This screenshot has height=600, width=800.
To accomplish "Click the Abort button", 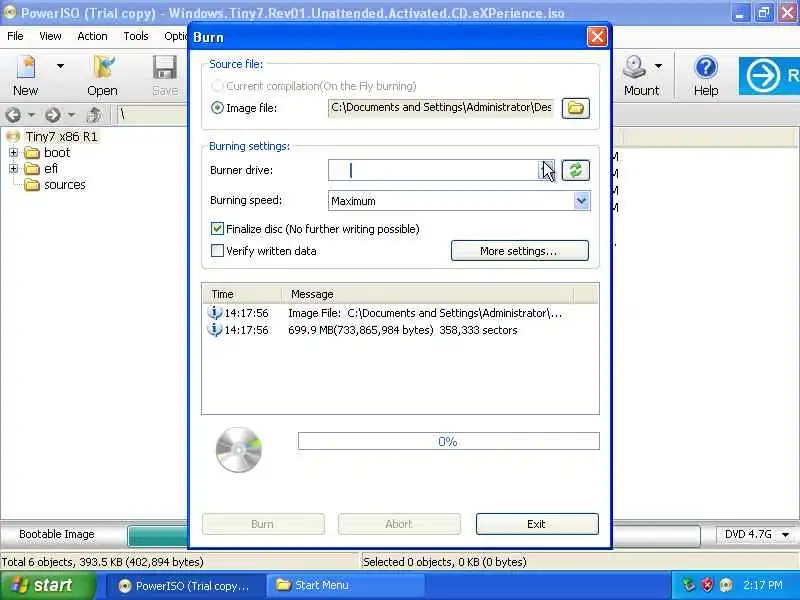I will tap(399, 524).
